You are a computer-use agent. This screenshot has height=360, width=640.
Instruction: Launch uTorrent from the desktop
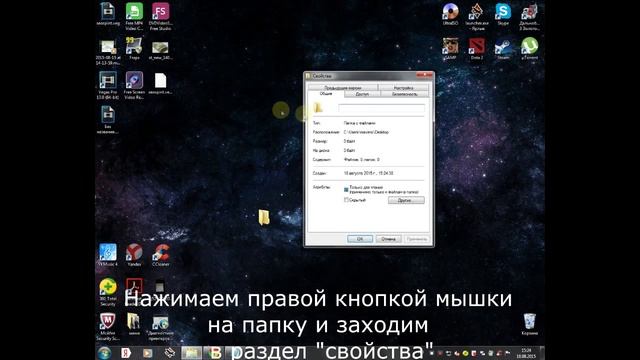(529, 49)
